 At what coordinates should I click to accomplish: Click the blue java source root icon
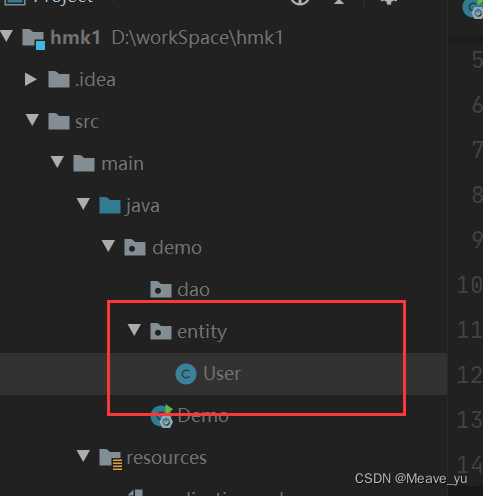pos(110,205)
